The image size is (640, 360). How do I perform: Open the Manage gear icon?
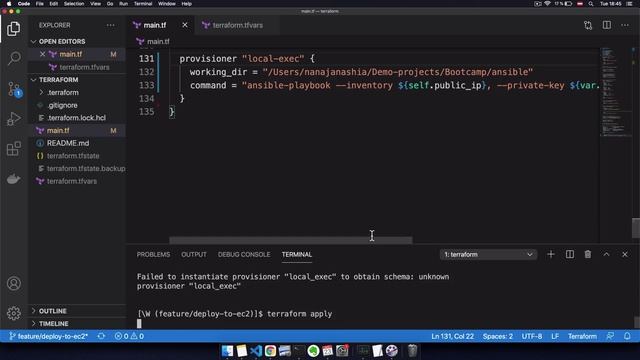pos(13,313)
